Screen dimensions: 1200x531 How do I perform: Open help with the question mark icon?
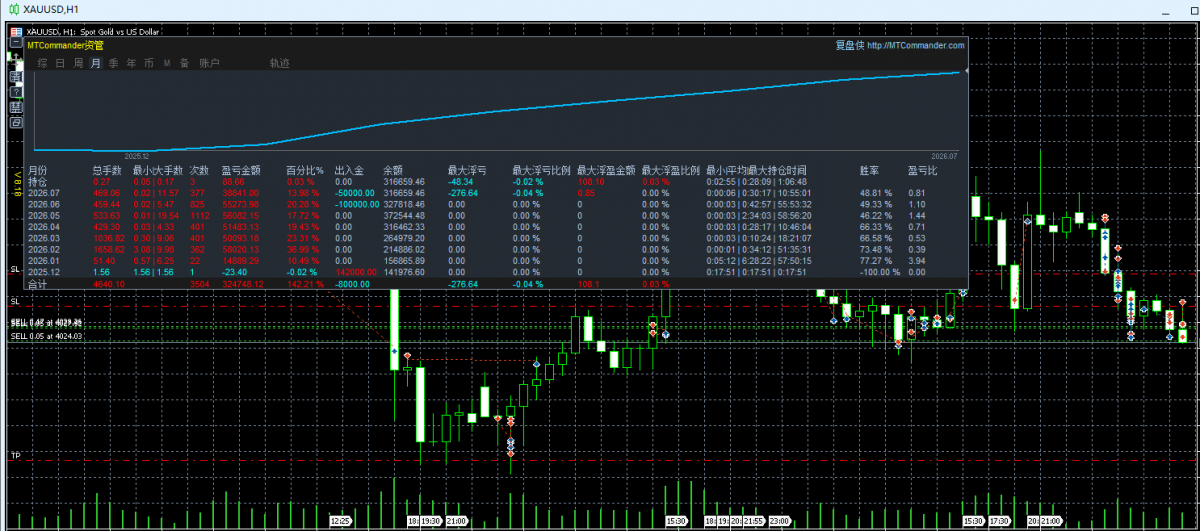(16, 92)
